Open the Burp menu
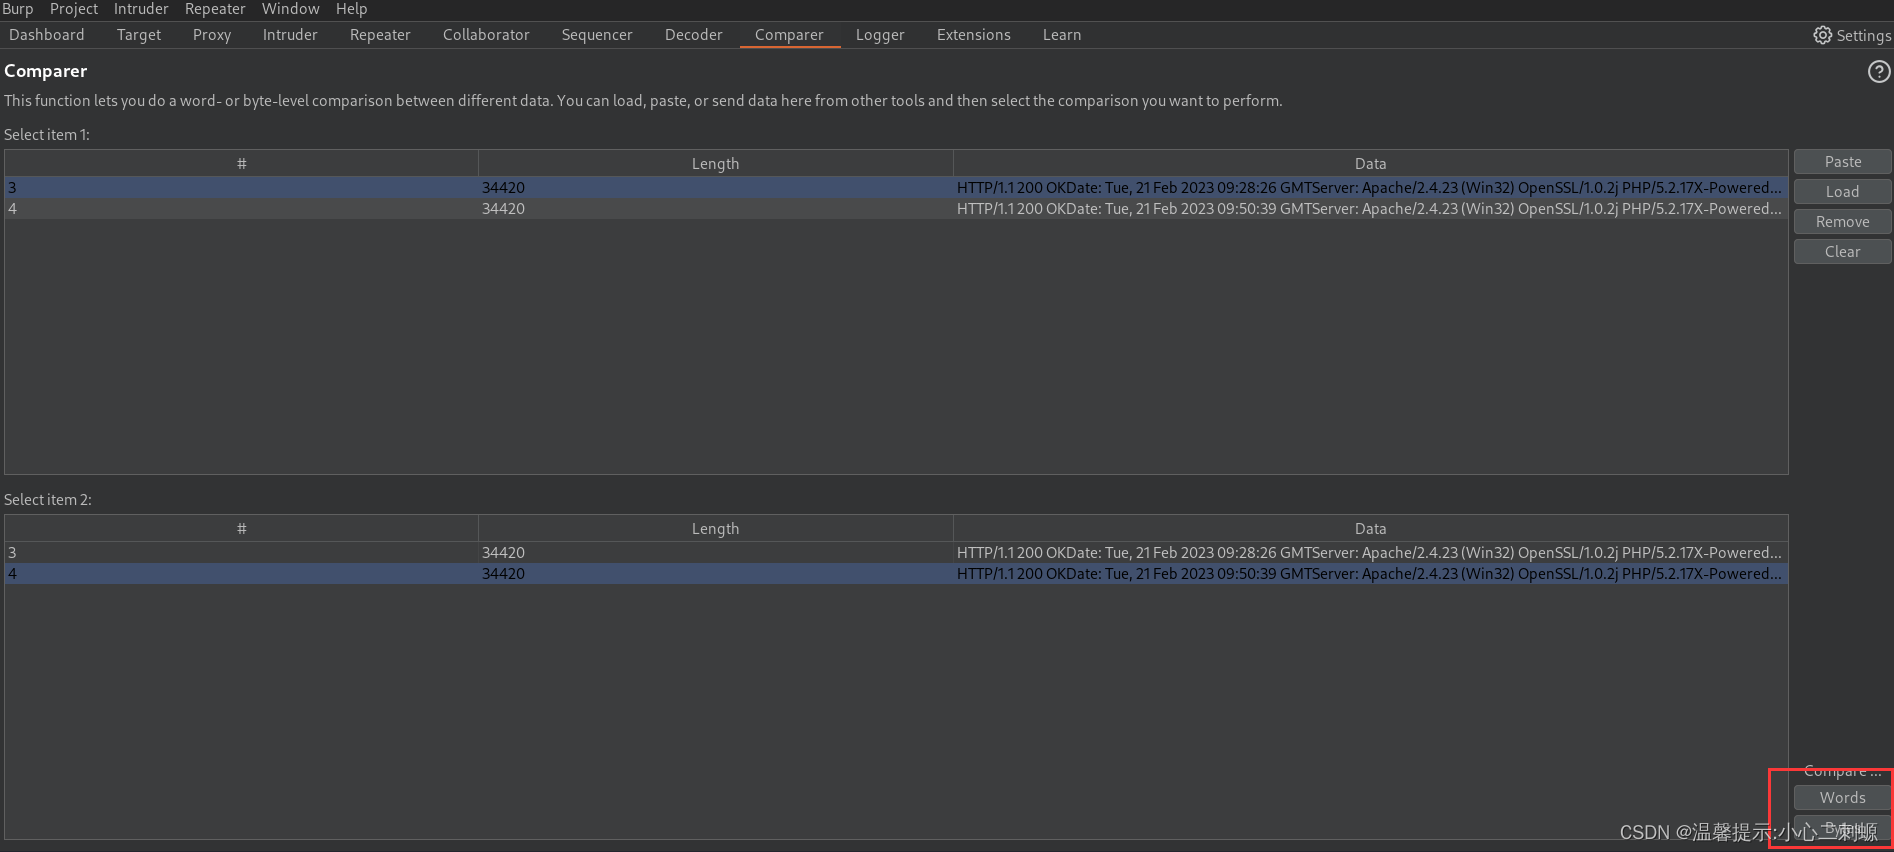Screen dimensions: 1894x852 (18, 9)
